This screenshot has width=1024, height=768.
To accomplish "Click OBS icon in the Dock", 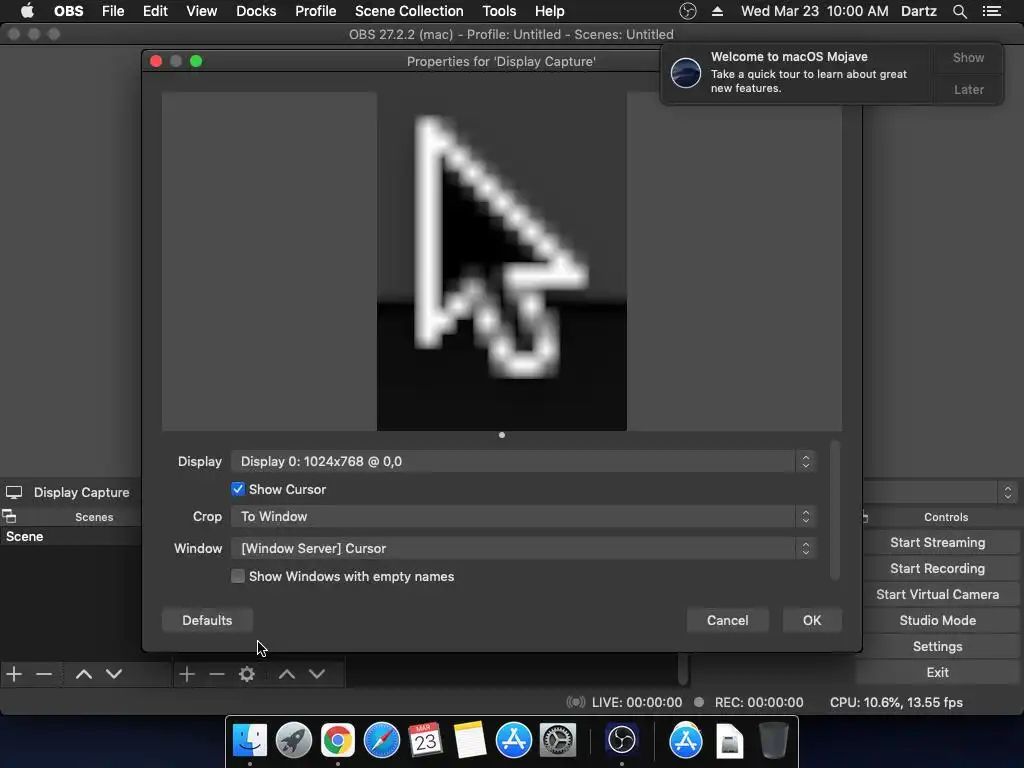I will tap(622, 740).
